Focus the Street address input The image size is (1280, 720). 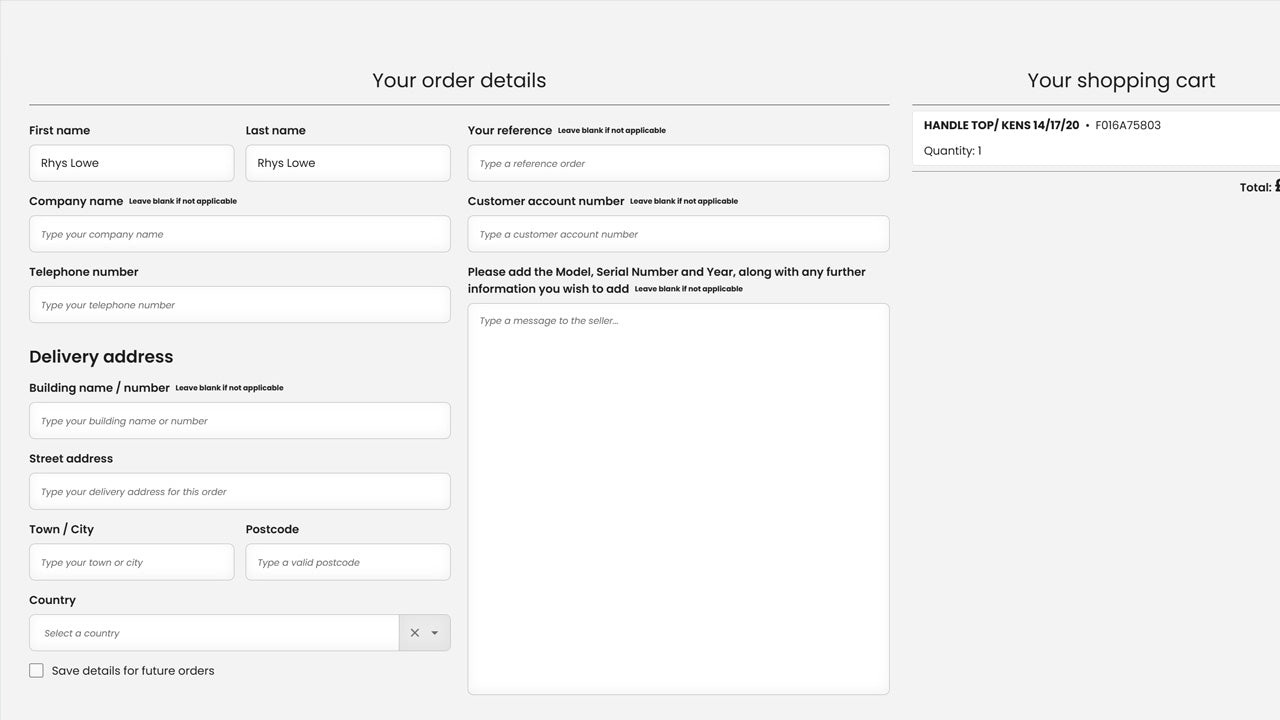pyautogui.click(x=239, y=492)
